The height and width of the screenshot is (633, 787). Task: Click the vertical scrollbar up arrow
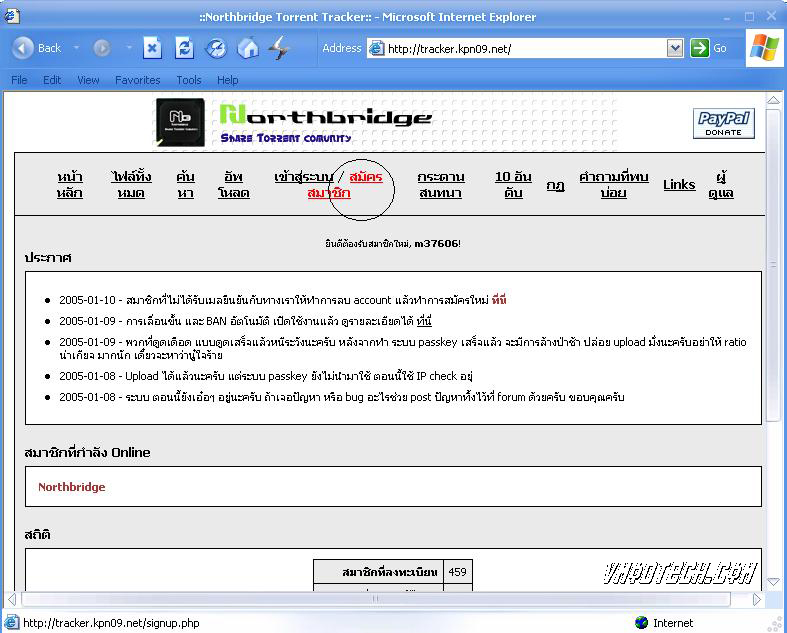tap(773, 100)
